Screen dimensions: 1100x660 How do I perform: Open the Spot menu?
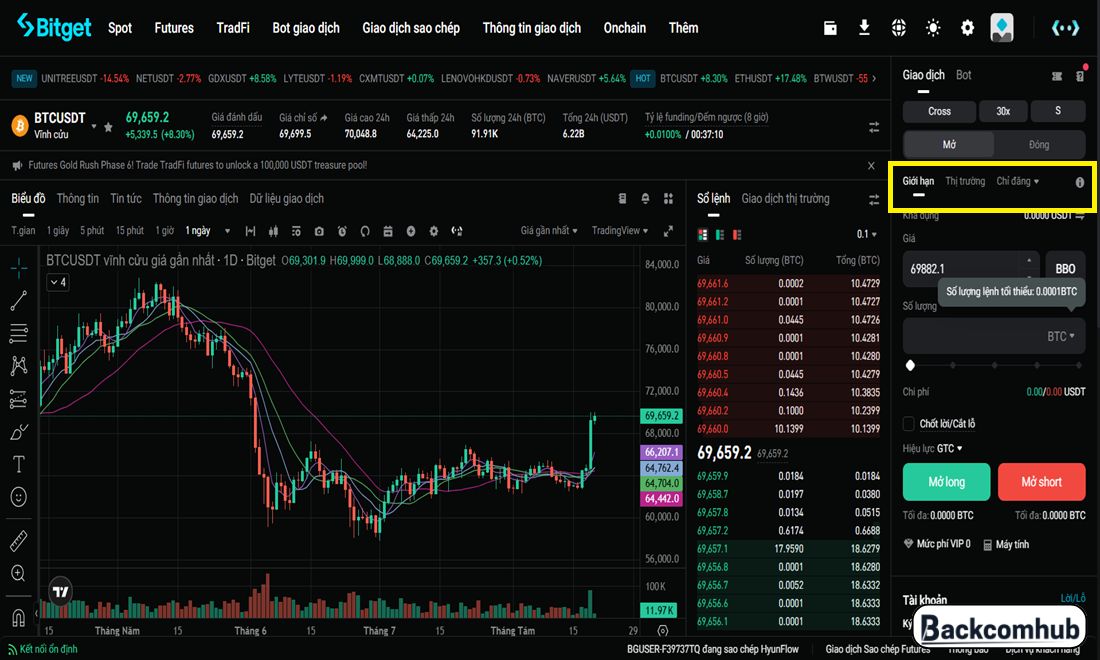[x=120, y=28]
